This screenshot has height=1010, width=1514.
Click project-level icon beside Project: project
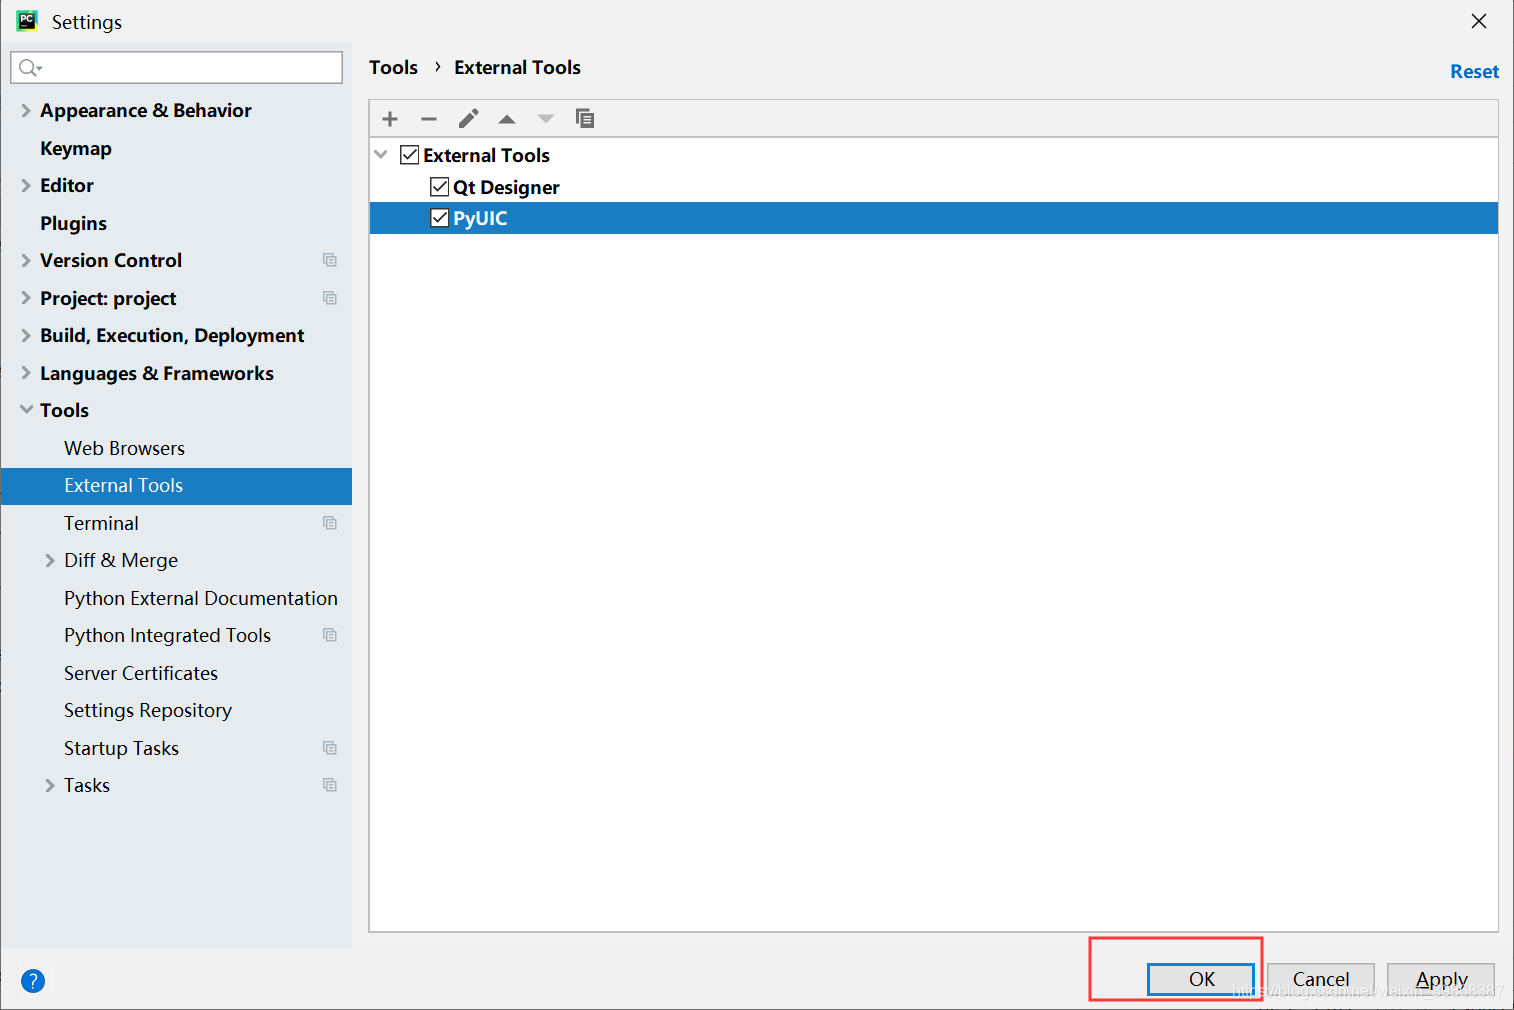click(330, 298)
